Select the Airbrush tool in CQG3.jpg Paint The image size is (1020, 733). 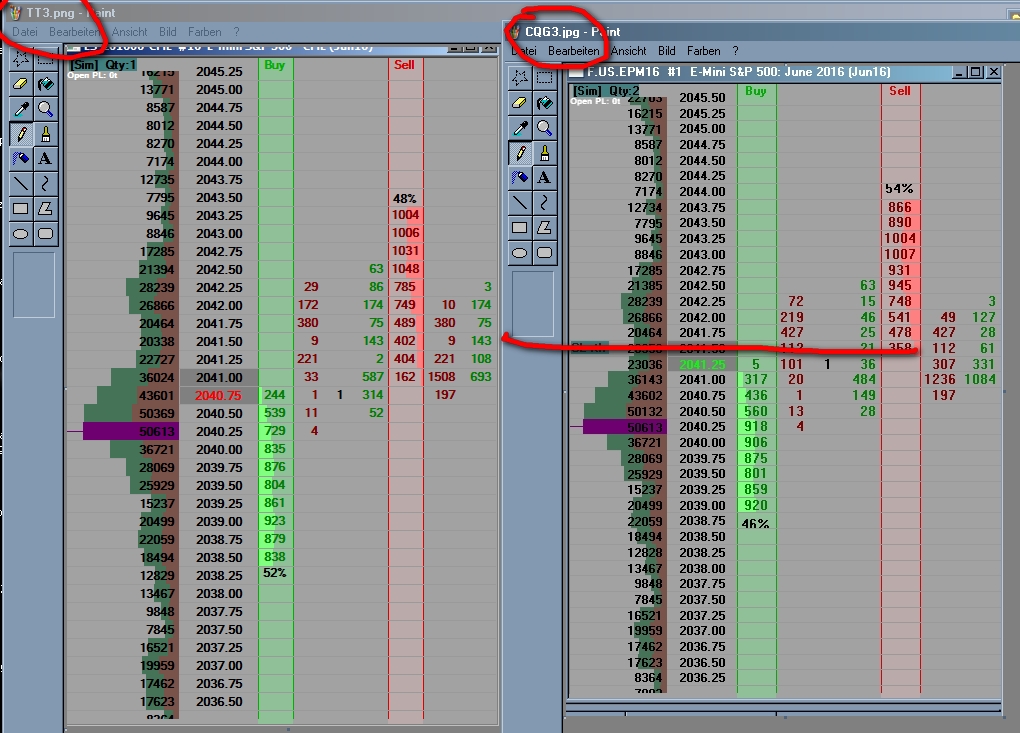520,178
